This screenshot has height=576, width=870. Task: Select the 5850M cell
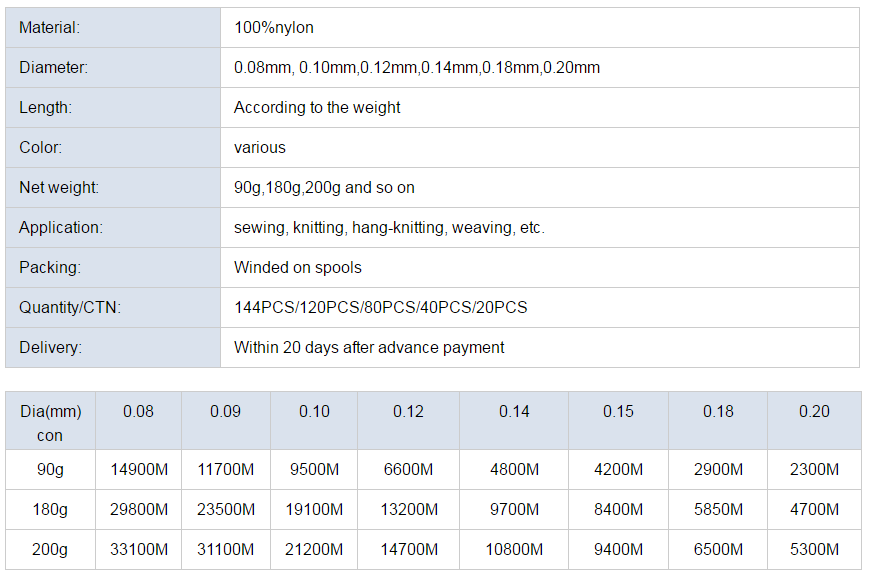point(718,509)
